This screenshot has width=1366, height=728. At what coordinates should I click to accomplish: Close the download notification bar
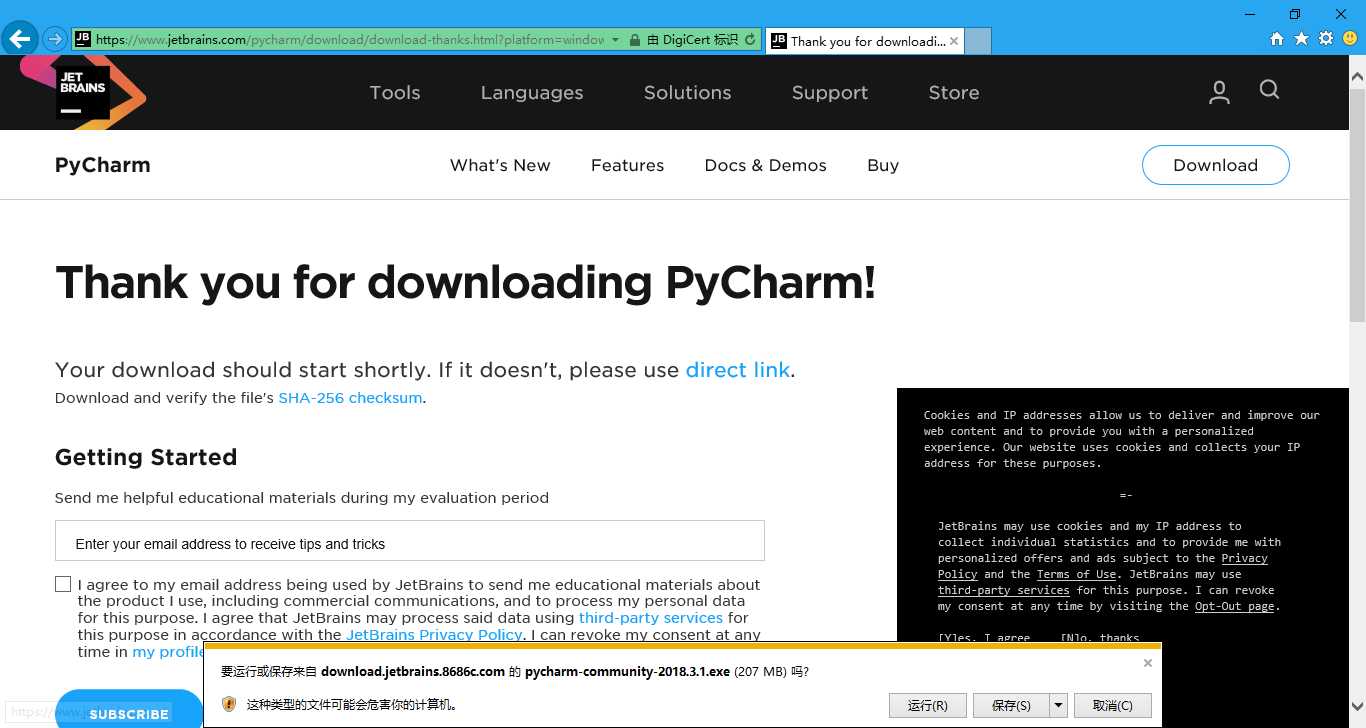[1148, 663]
